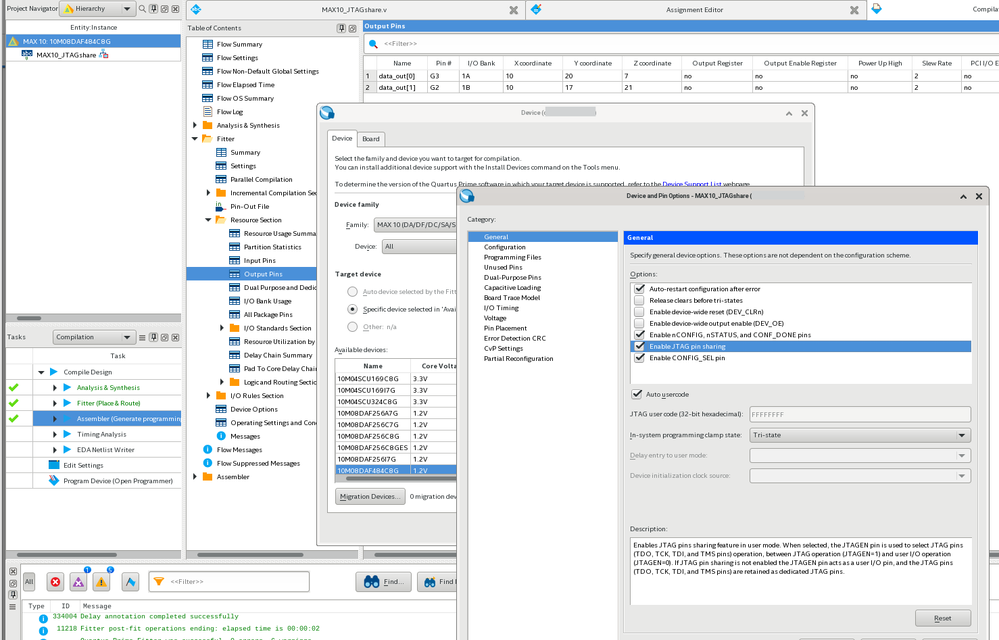The width and height of the screenshot is (999, 640).
Task: Click the Migration Devices button
Action: 370,496
